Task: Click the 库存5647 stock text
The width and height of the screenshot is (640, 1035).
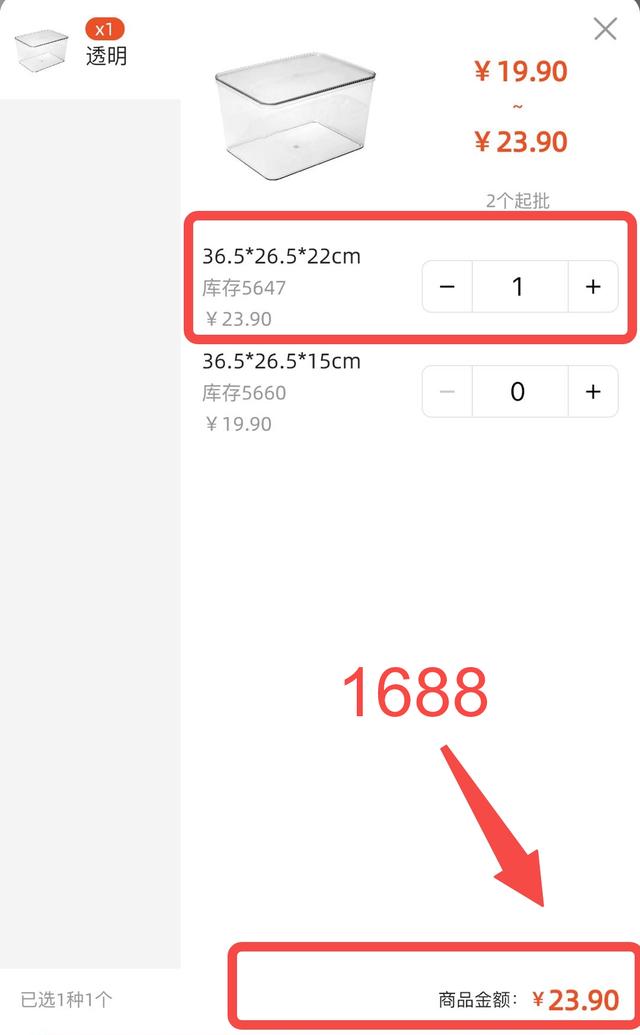Action: [244, 288]
